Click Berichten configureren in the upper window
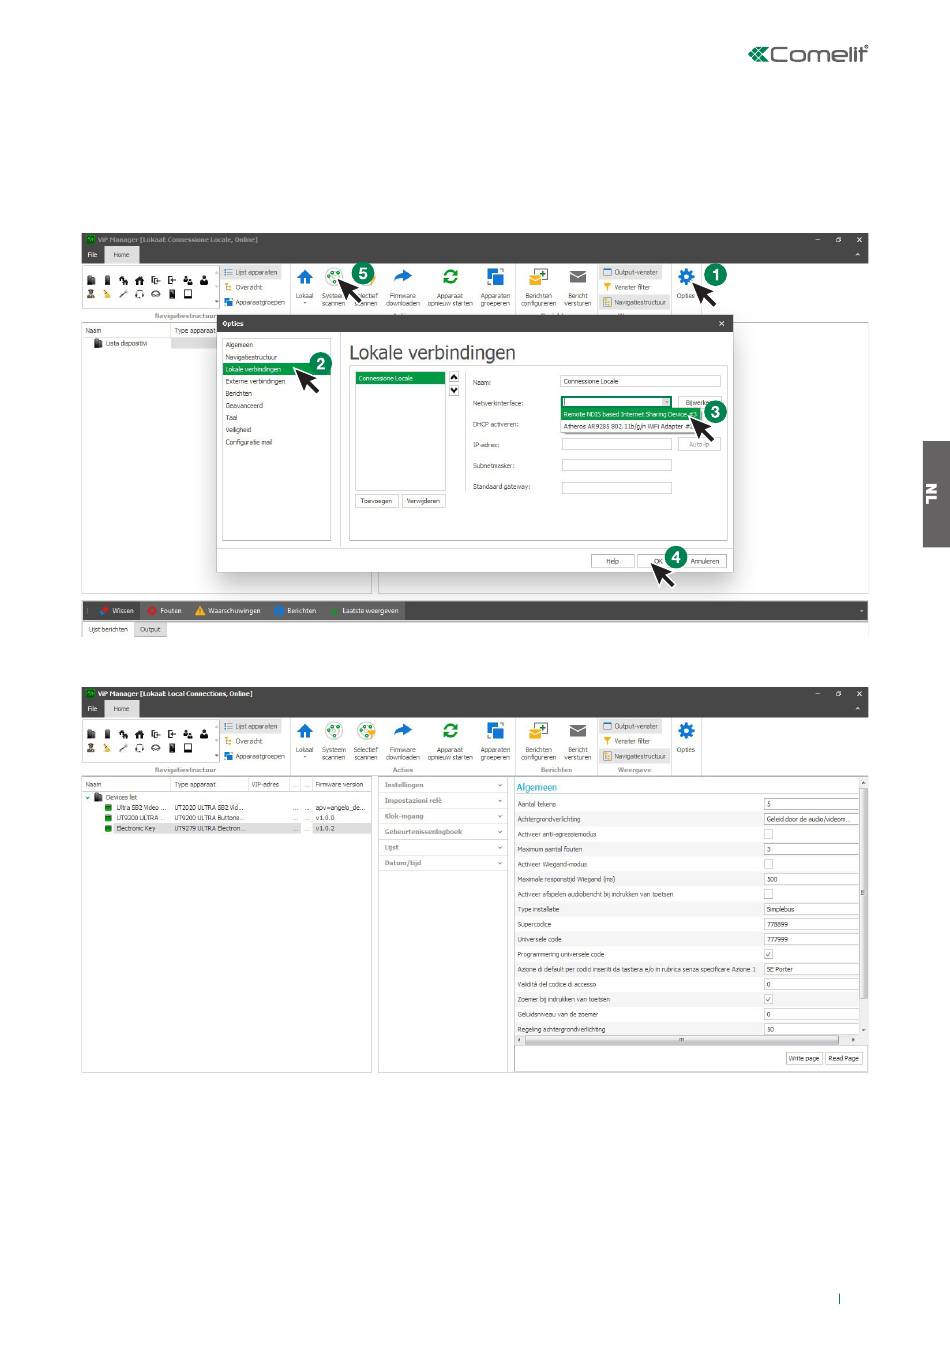Image resolution: width=950 pixels, height=1348 pixels. (x=539, y=285)
